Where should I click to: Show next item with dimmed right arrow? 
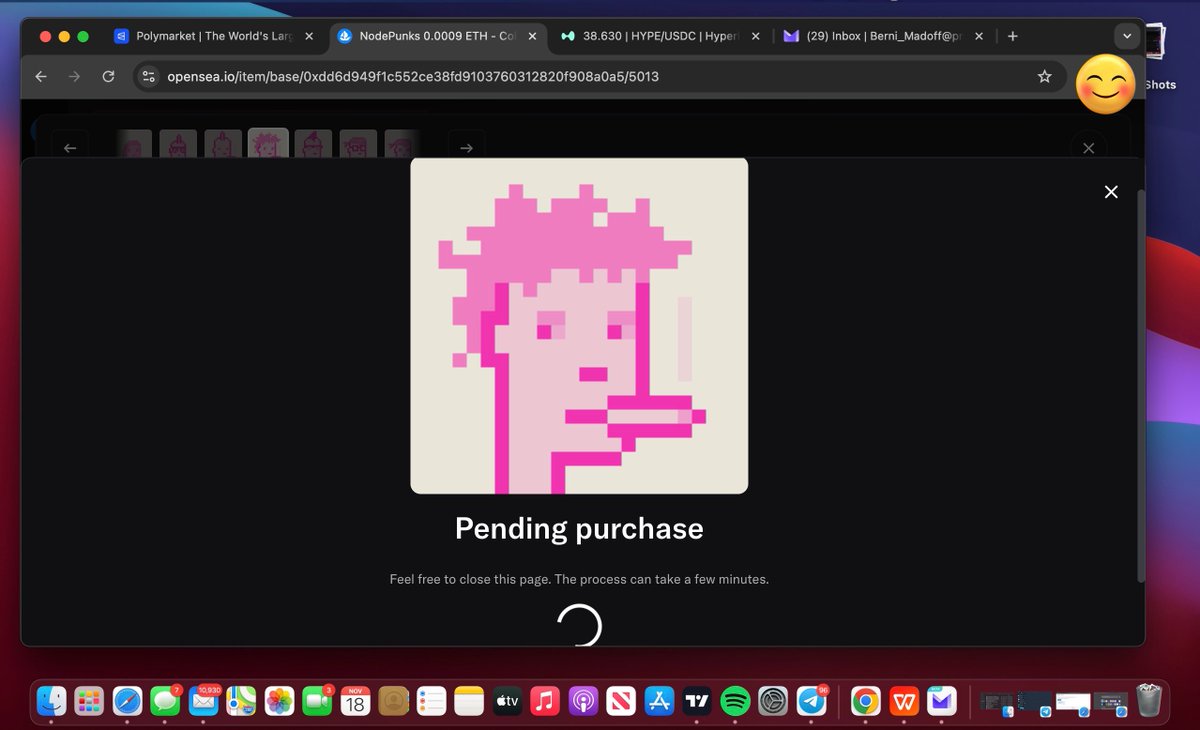pyautogui.click(x=466, y=148)
